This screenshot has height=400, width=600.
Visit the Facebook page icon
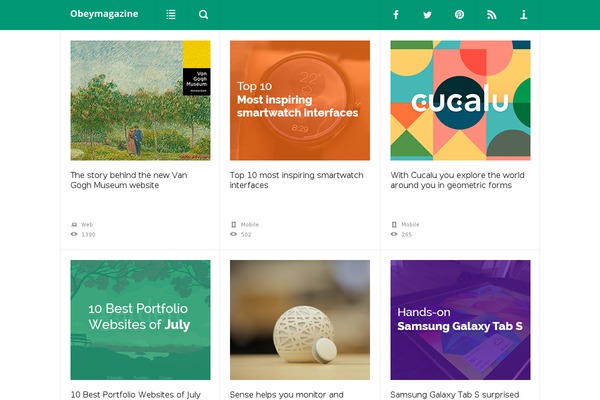pyautogui.click(x=396, y=15)
